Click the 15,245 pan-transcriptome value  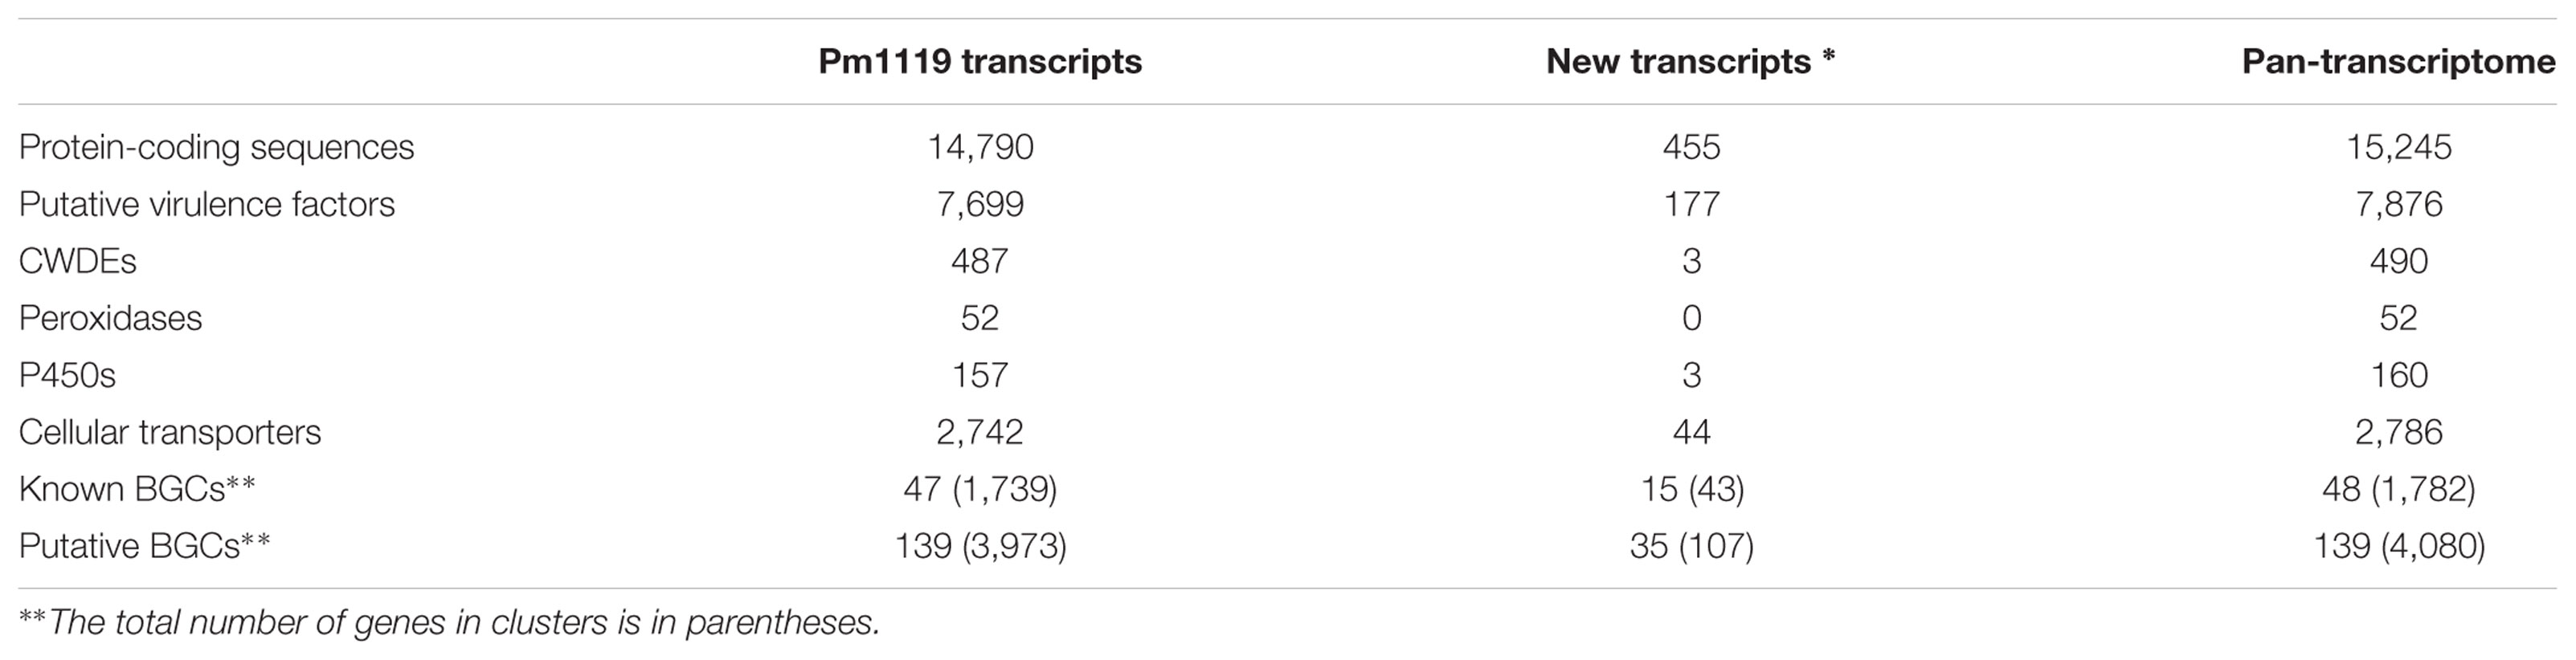(2398, 147)
